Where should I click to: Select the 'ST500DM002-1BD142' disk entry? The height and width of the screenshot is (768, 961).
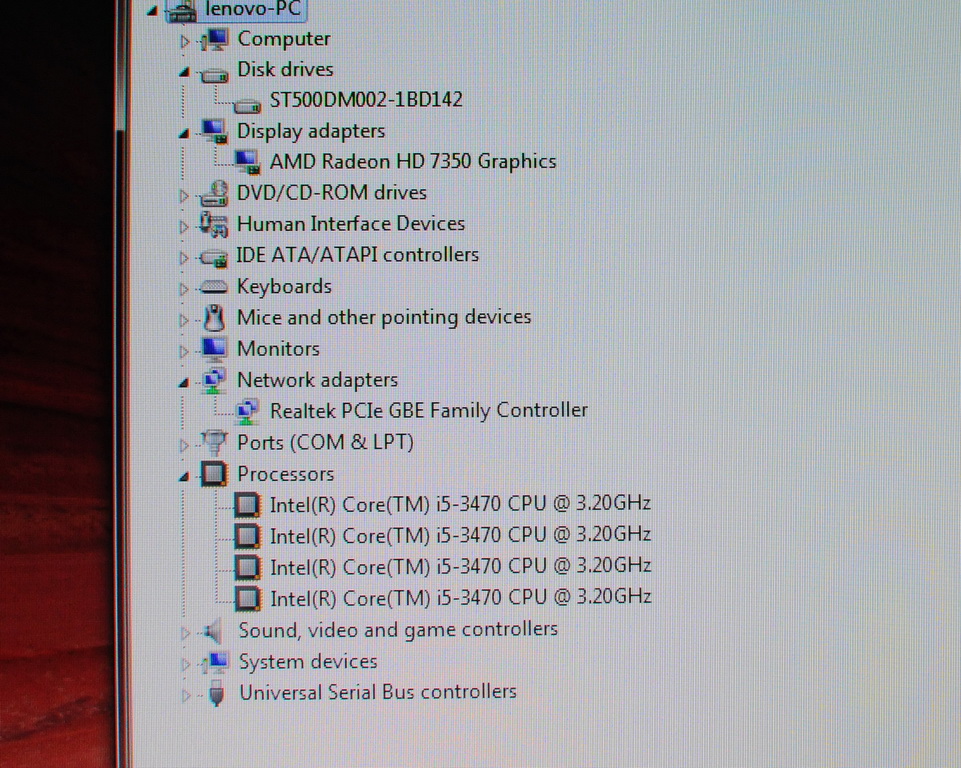click(367, 100)
